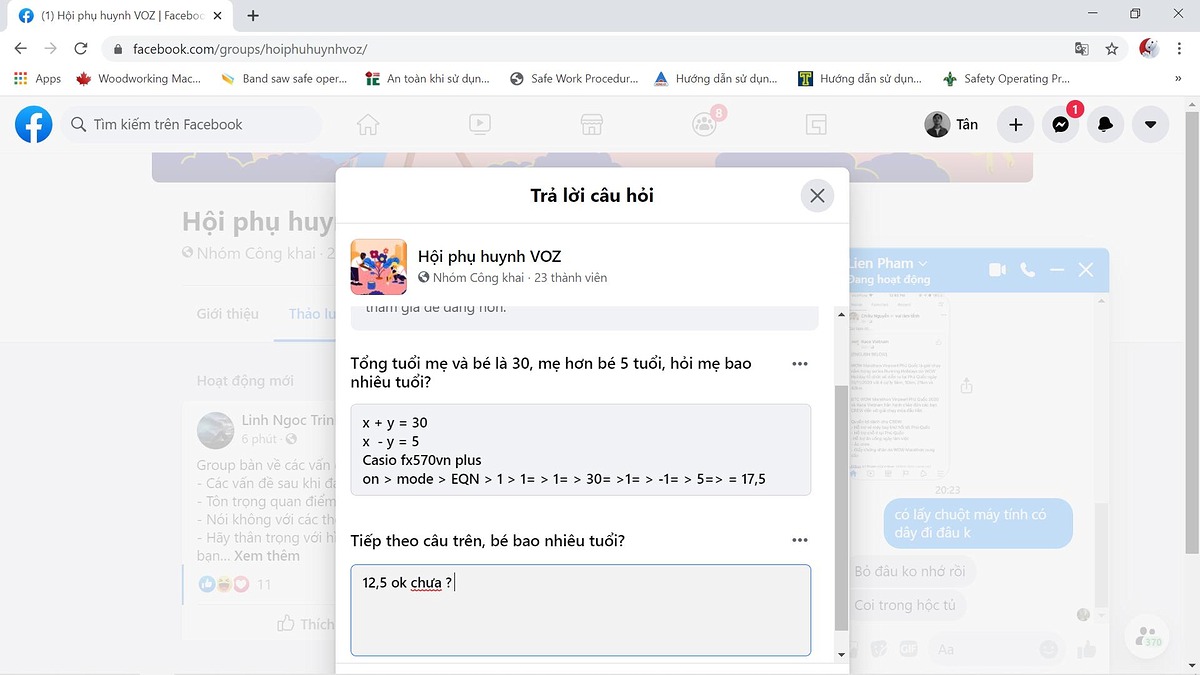Open the Safe Work Procedur... bookmark
Viewport: 1200px width, 675px height.
click(x=574, y=78)
